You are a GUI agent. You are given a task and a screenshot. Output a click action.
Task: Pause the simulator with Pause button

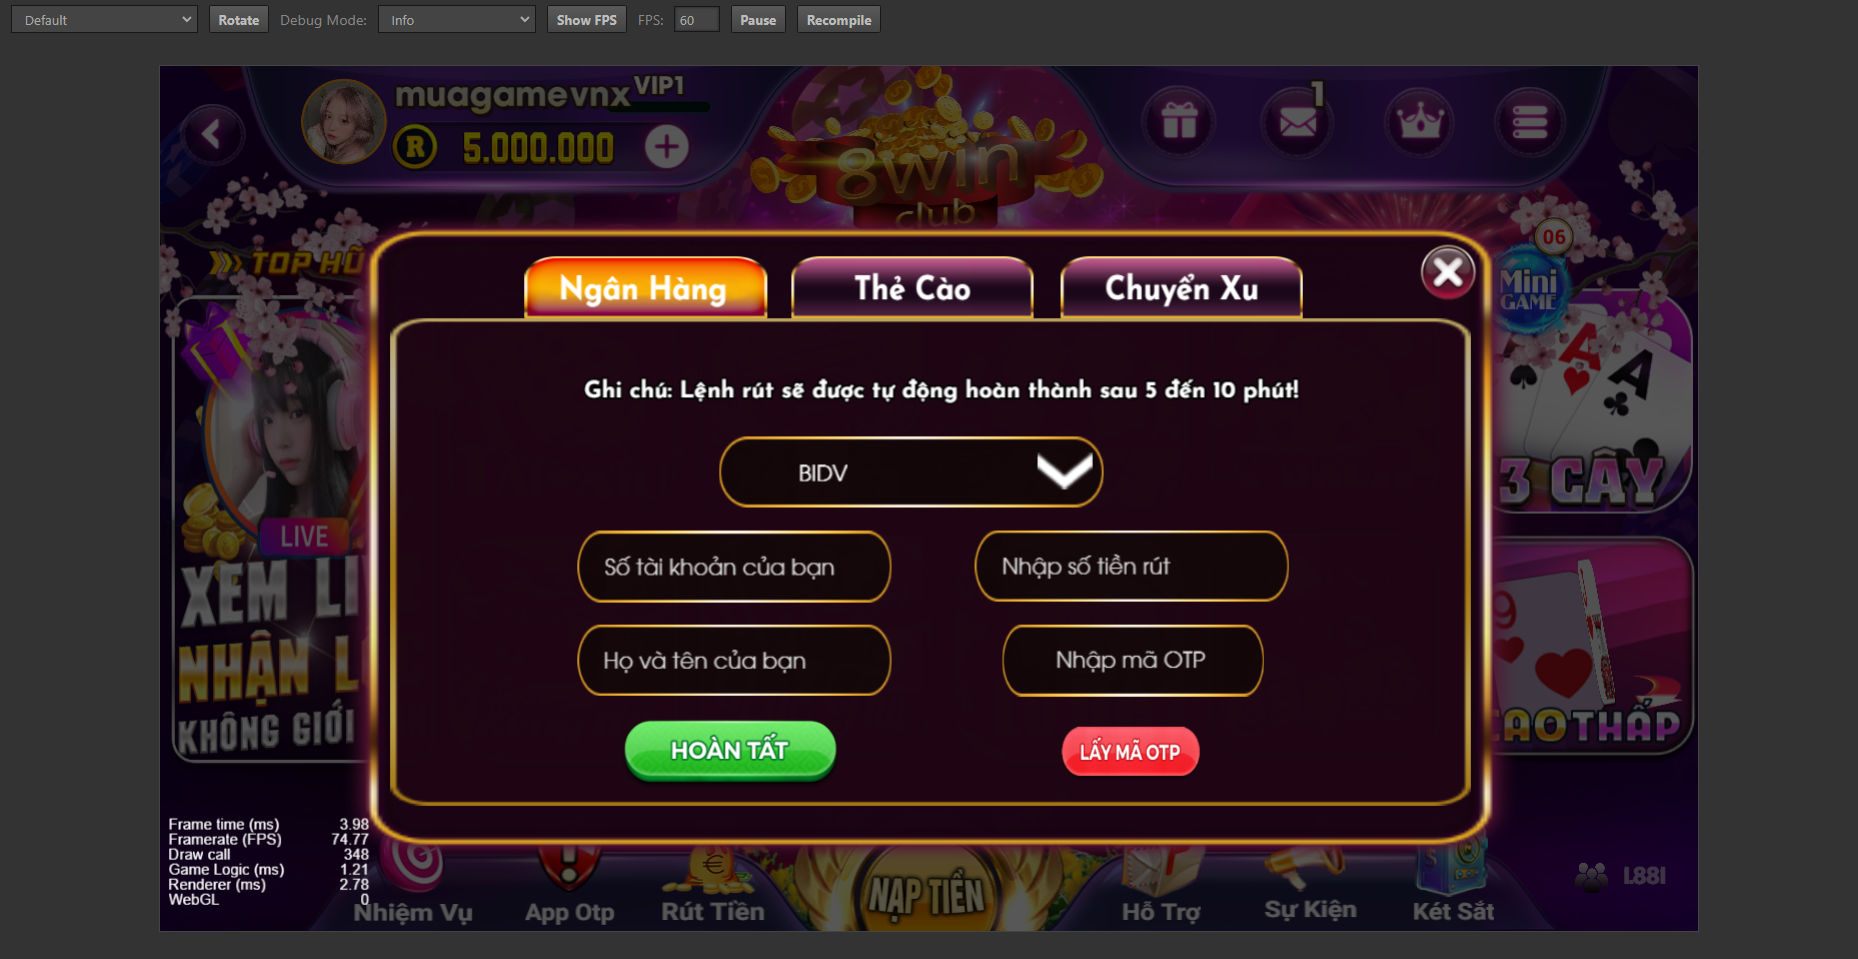pos(758,20)
